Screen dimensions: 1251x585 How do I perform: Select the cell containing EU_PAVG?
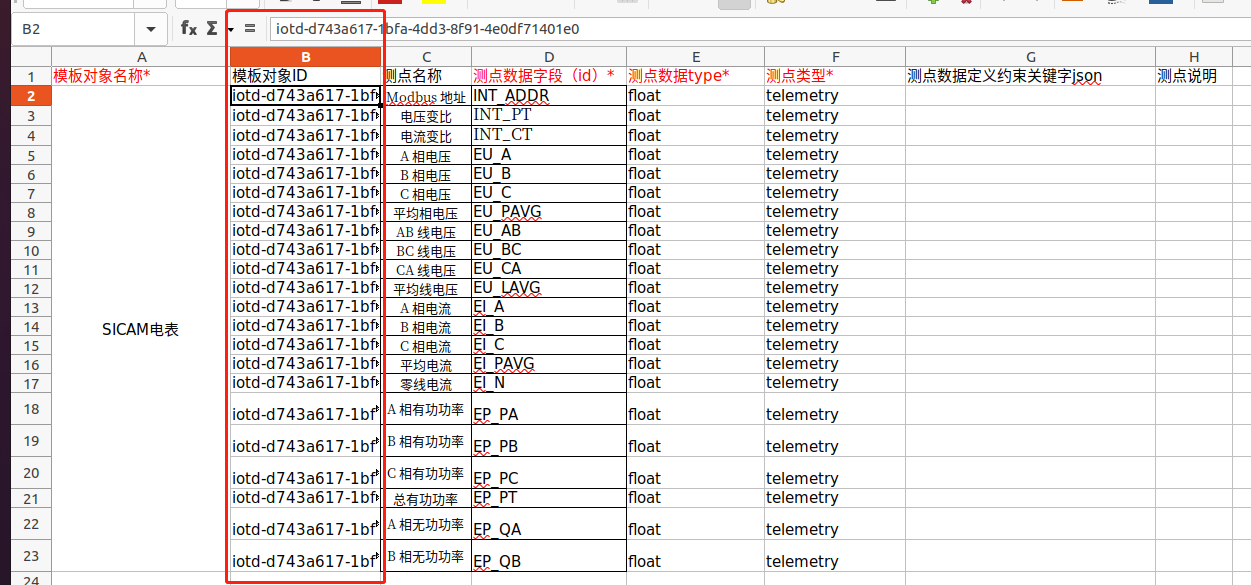[x=549, y=212]
